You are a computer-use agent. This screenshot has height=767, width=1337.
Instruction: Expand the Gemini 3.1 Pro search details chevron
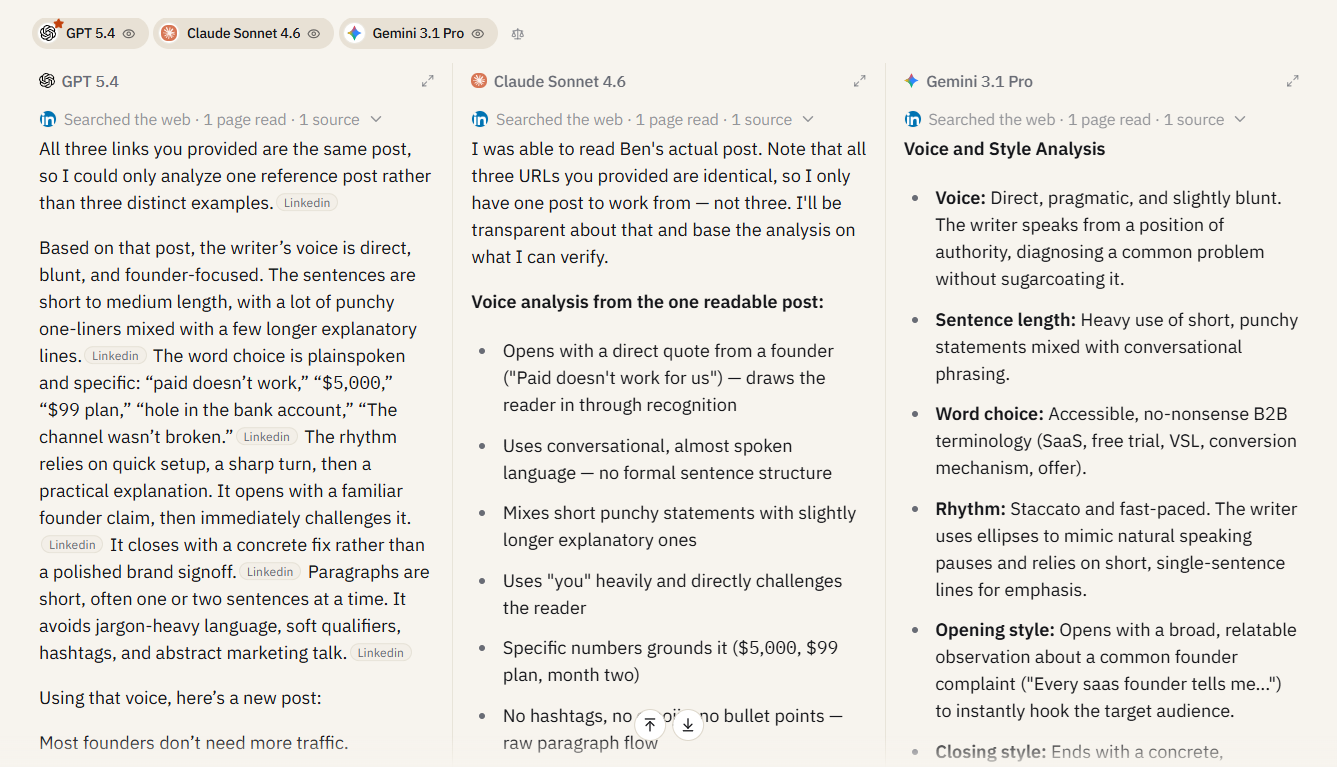pos(1240,119)
